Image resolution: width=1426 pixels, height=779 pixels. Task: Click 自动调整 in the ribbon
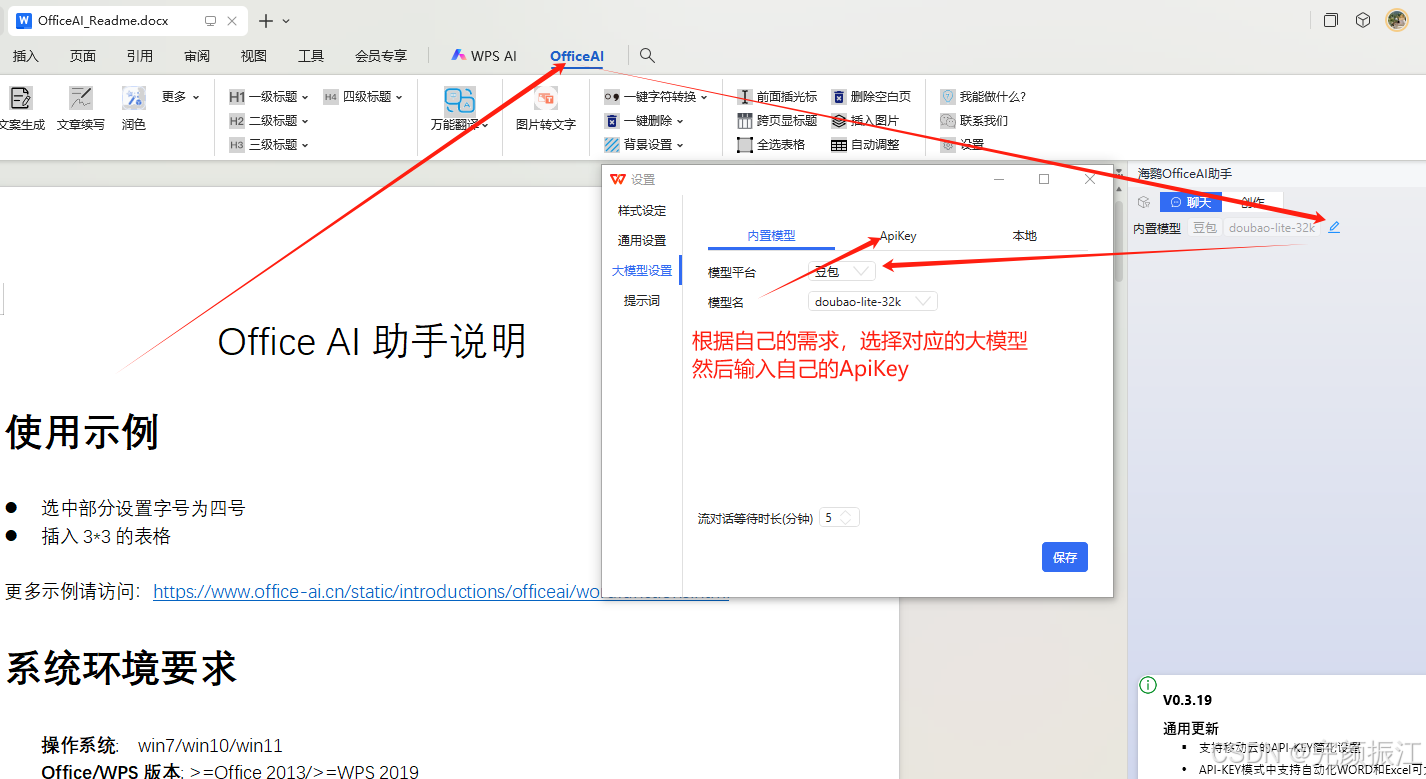click(x=865, y=145)
